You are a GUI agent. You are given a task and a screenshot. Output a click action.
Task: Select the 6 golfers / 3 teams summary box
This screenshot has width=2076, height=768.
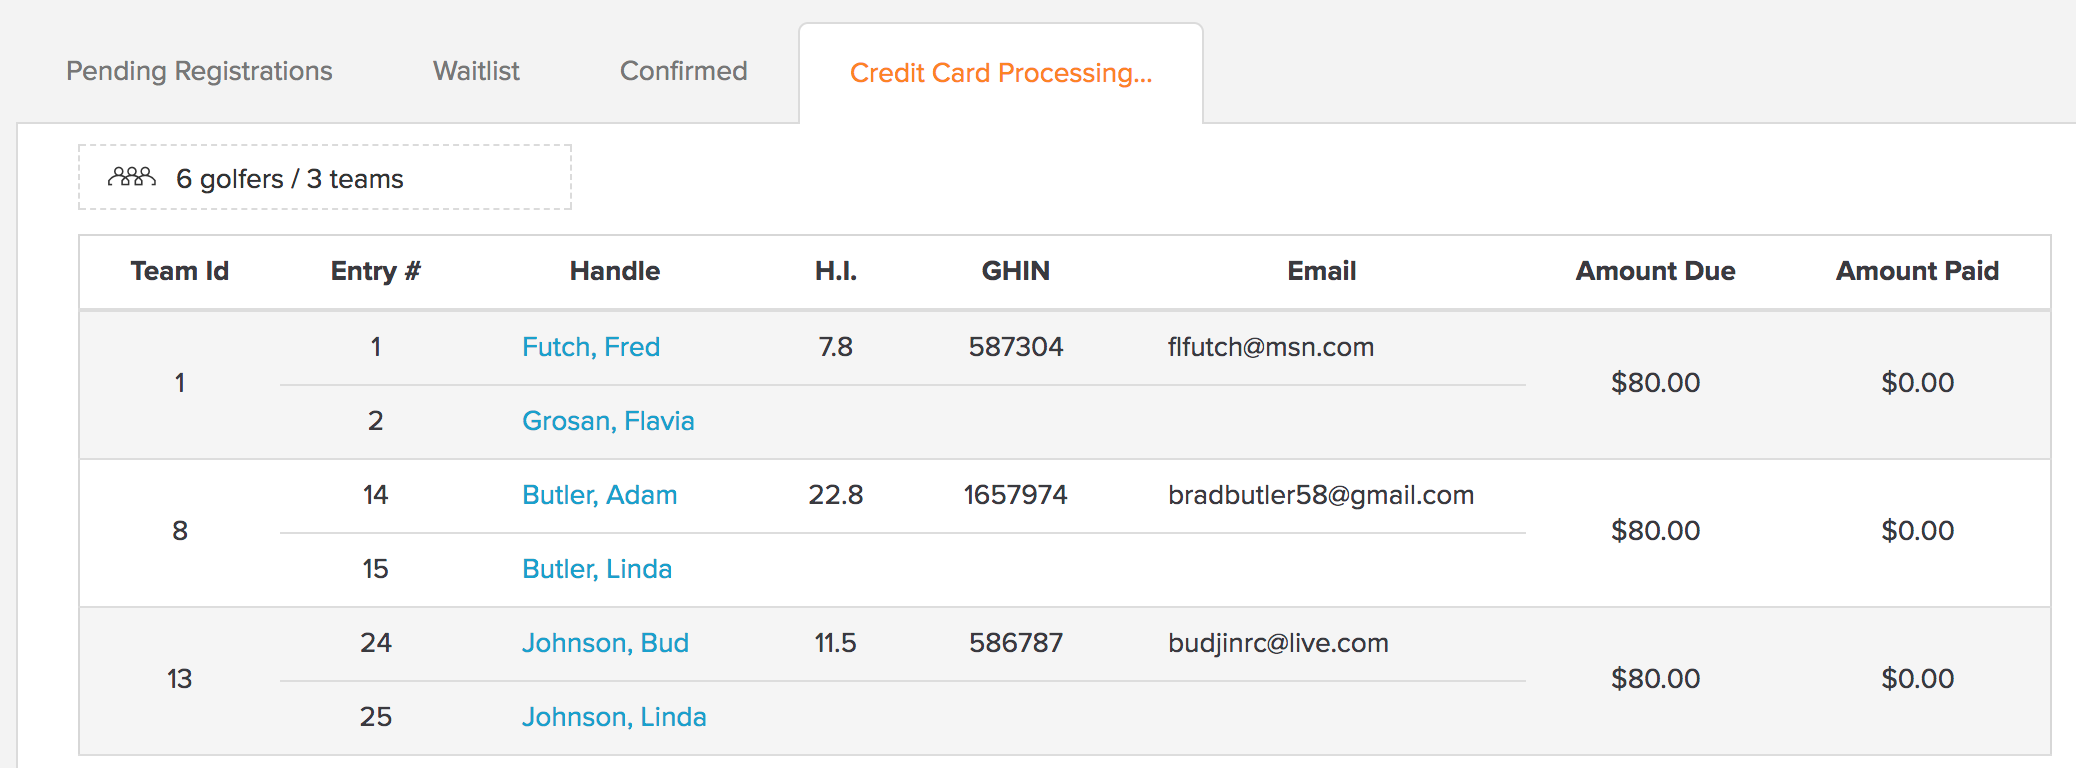[325, 177]
